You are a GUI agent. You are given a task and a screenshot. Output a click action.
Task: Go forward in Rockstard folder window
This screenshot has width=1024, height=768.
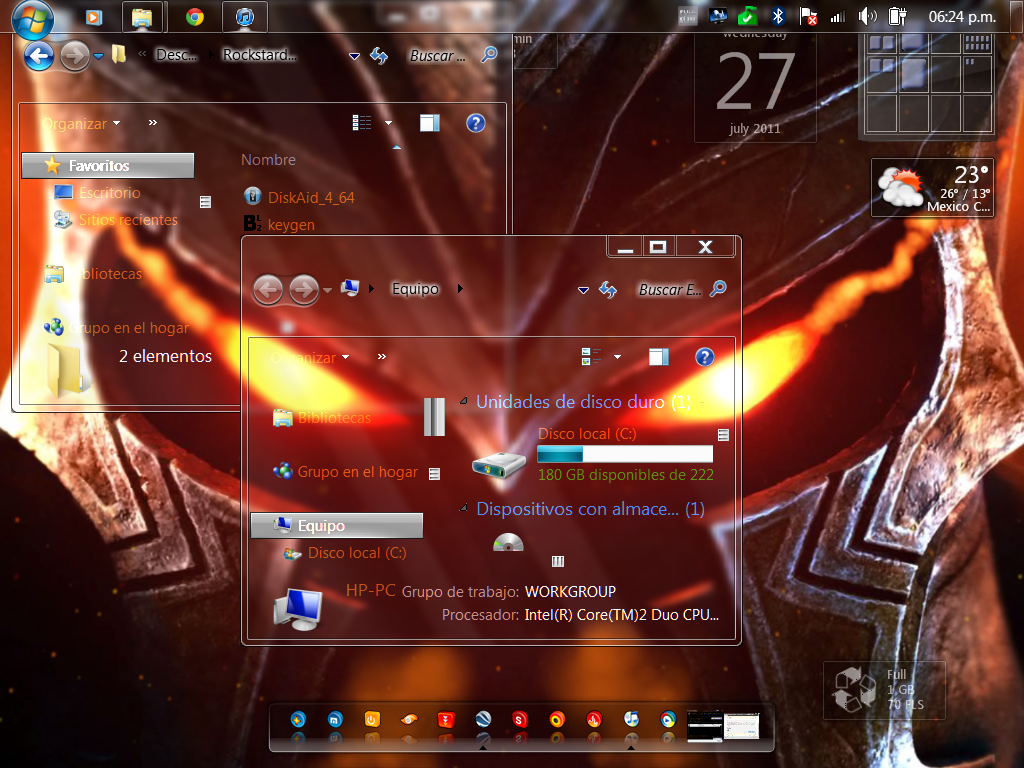pyautogui.click(x=74, y=56)
